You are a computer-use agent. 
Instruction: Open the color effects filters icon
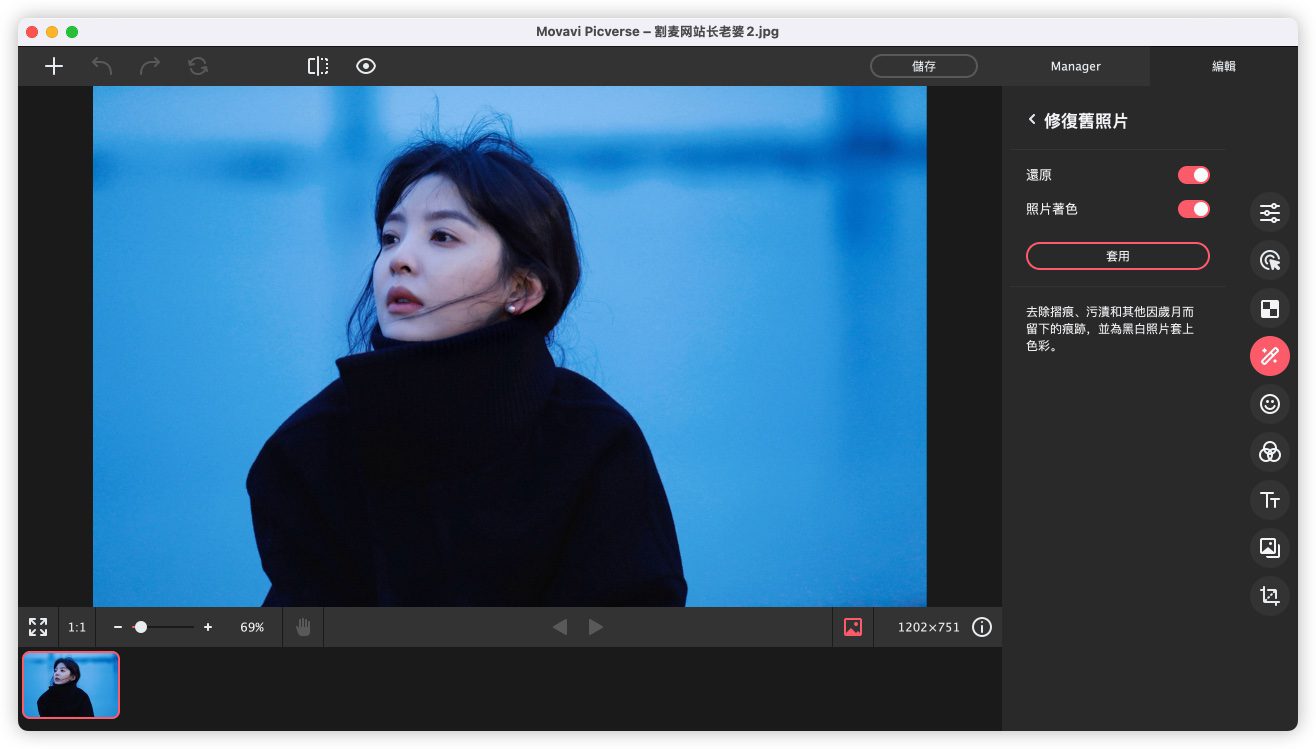coord(1269,452)
